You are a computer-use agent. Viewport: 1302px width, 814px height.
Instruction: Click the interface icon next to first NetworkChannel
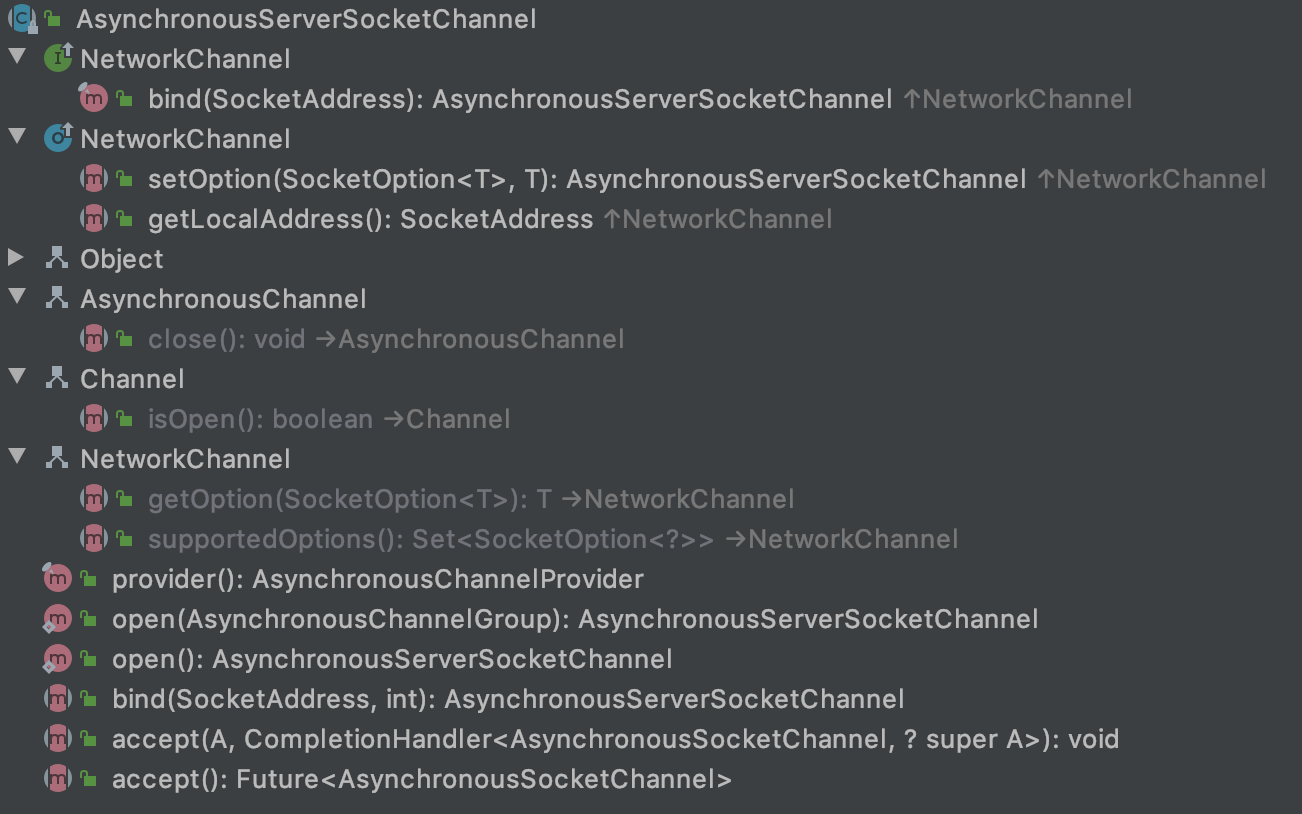55,58
